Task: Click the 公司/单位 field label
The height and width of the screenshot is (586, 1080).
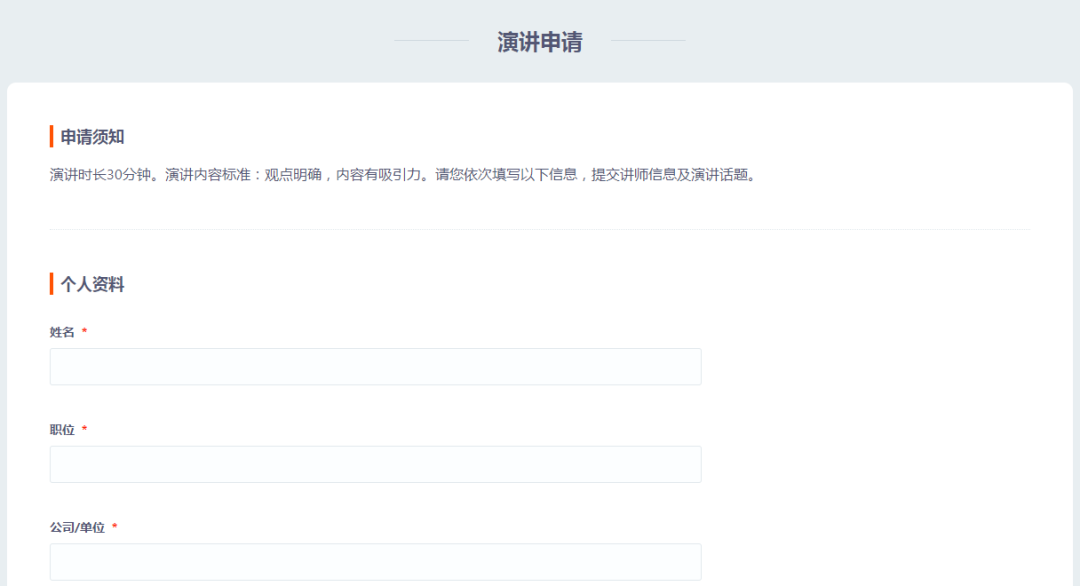Action: coord(77,527)
